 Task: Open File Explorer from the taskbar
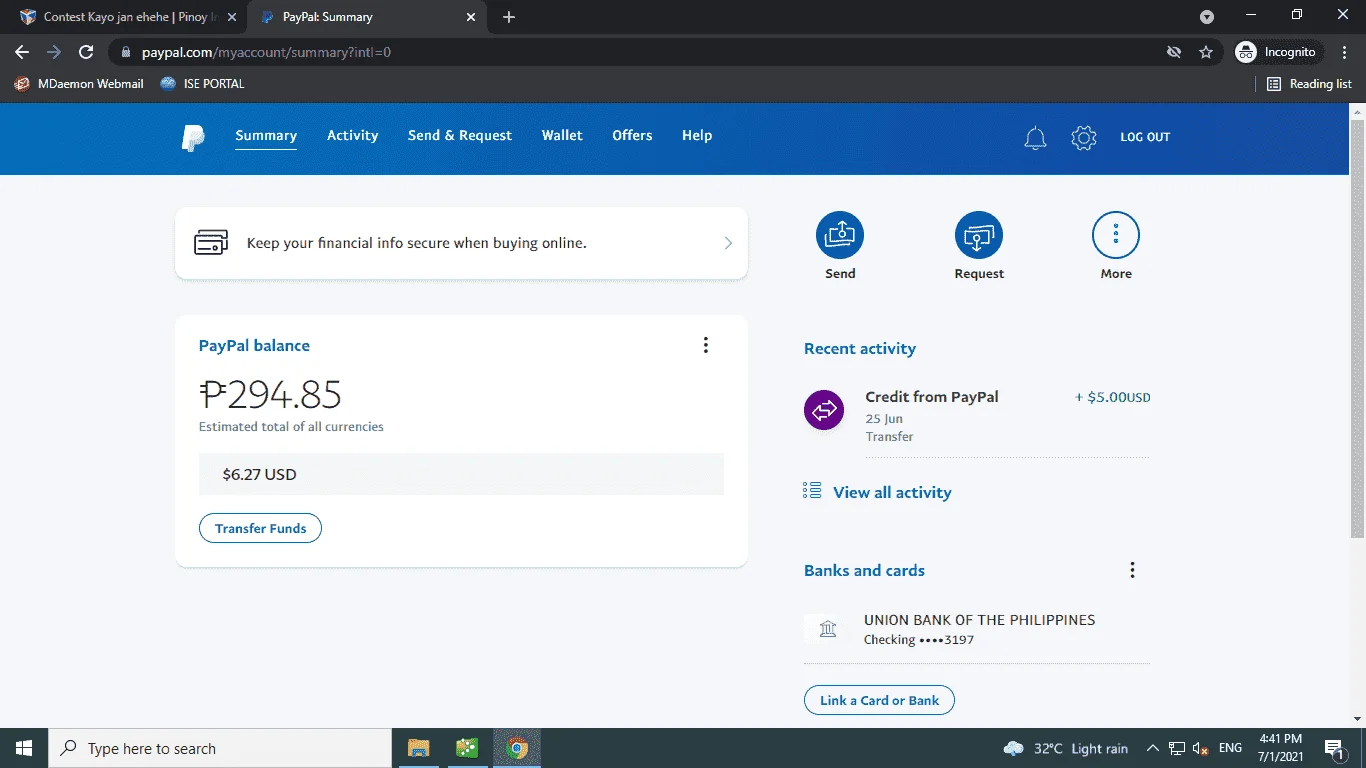point(418,748)
